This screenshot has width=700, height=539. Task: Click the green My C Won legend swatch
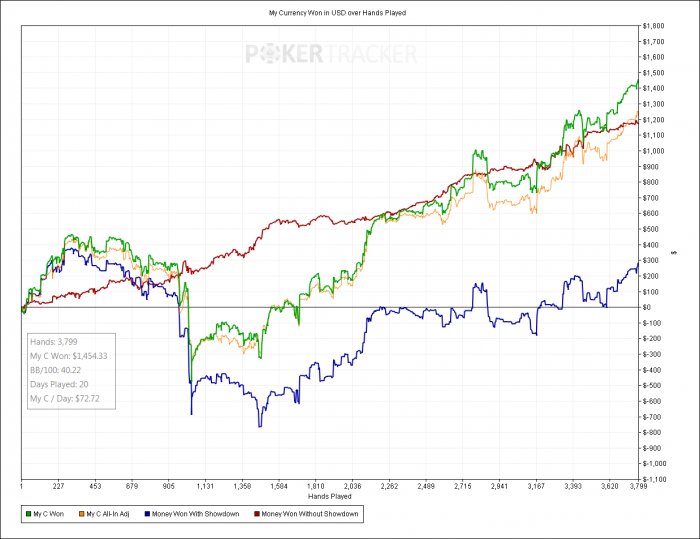coord(29,514)
